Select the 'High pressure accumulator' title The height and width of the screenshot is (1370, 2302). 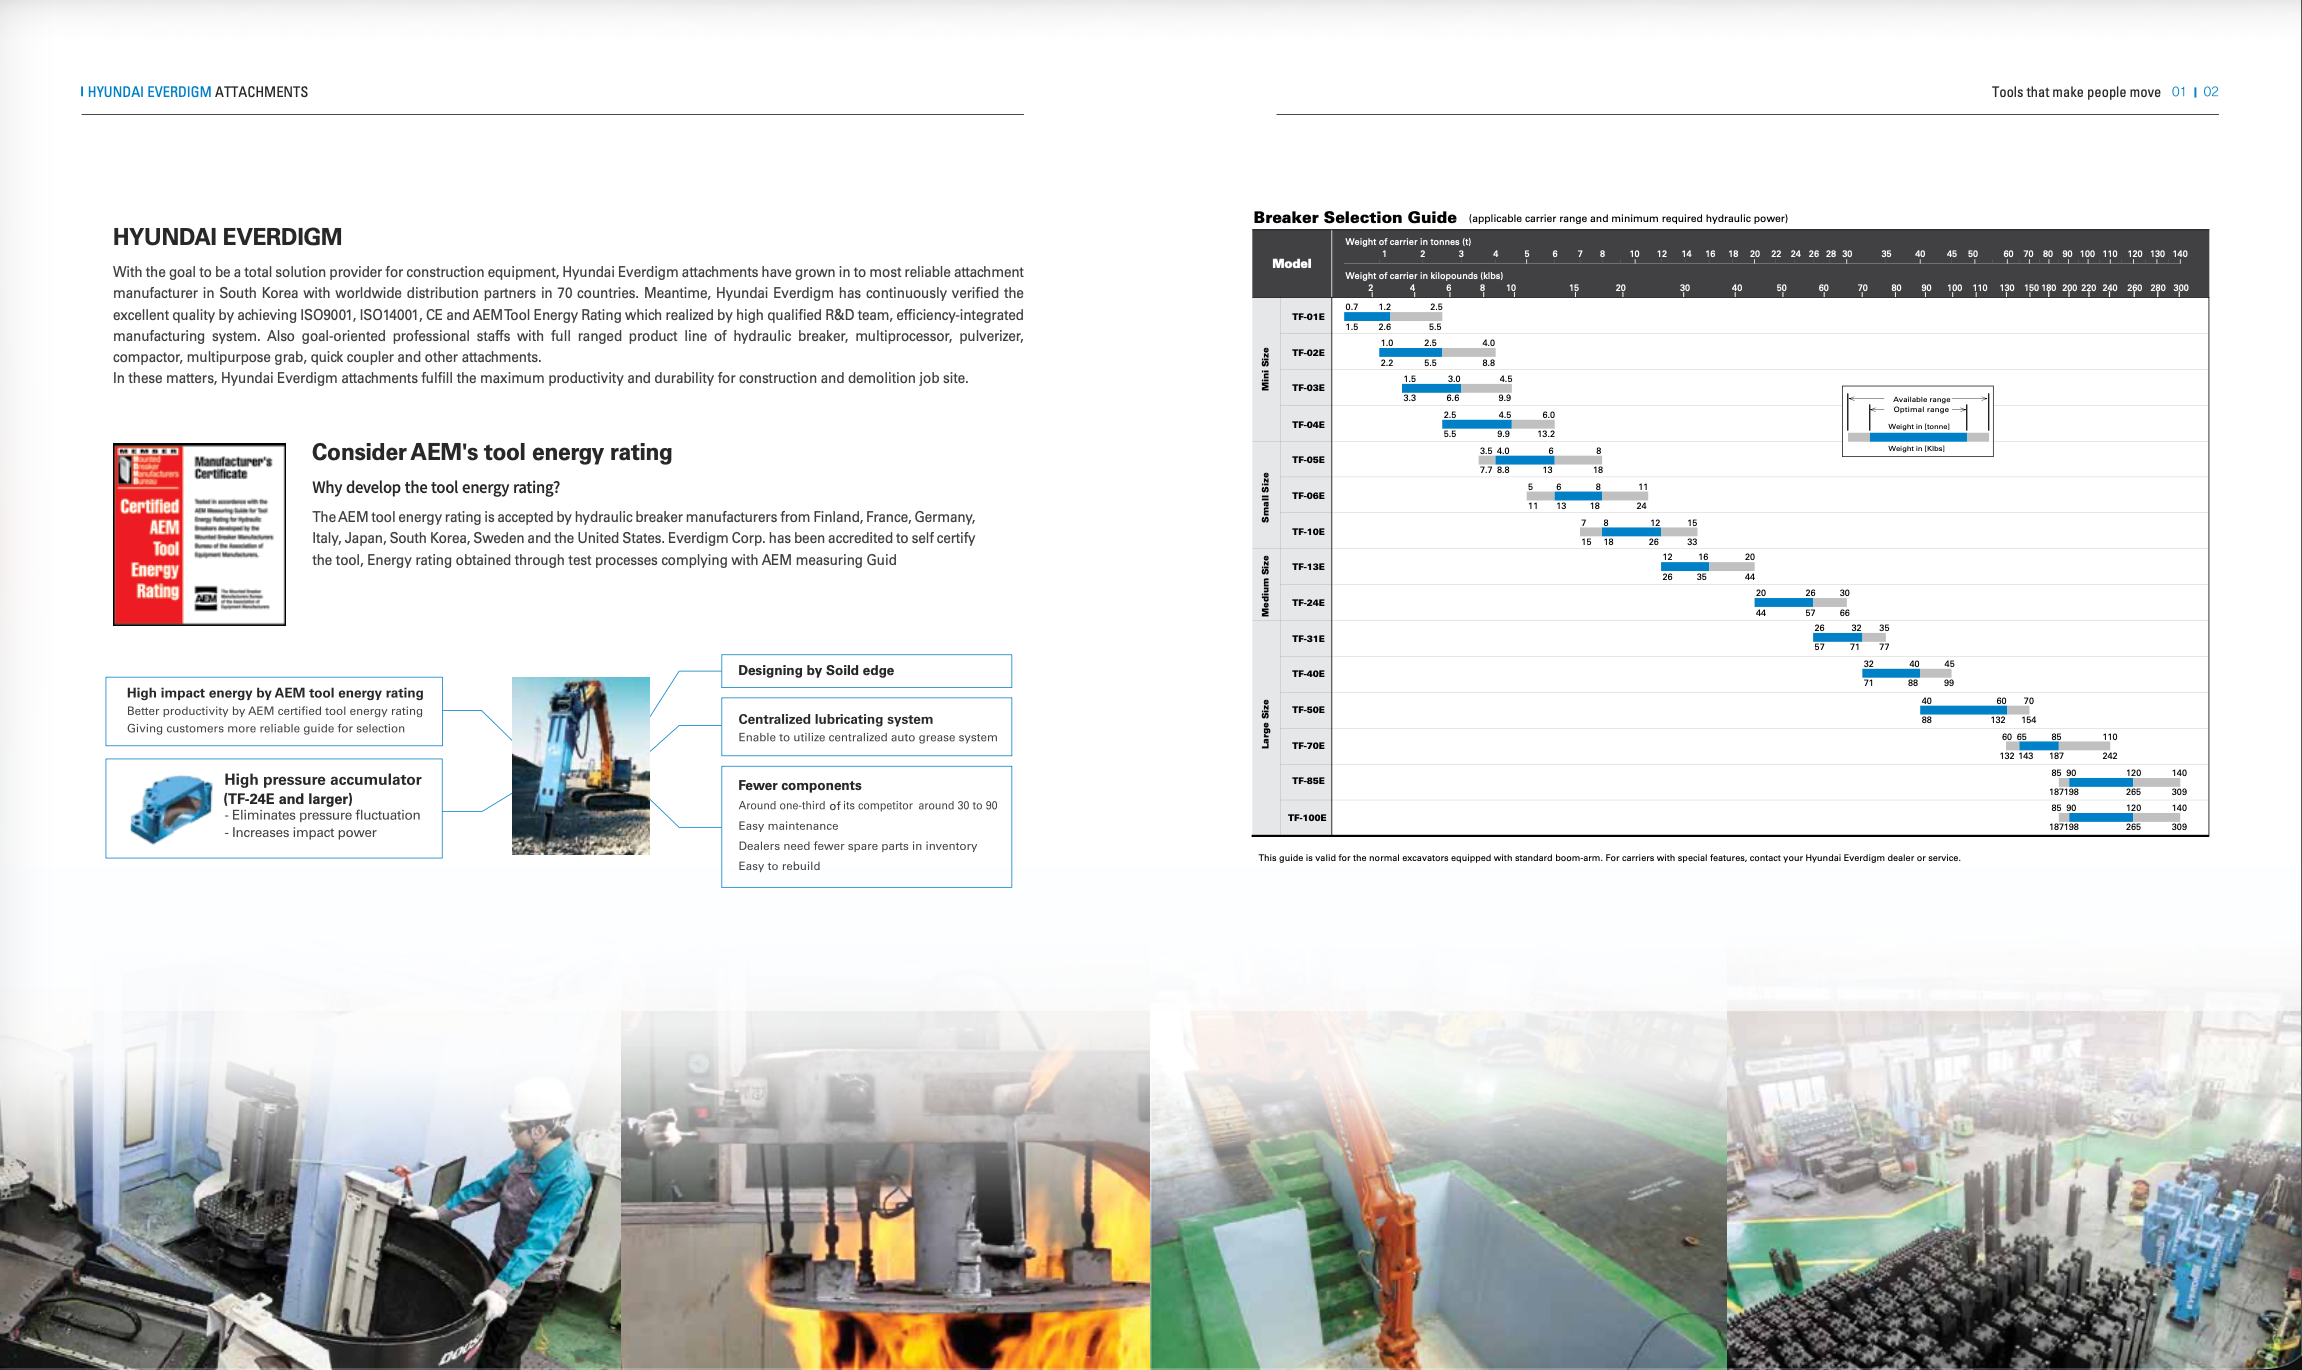[x=323, y=780]
